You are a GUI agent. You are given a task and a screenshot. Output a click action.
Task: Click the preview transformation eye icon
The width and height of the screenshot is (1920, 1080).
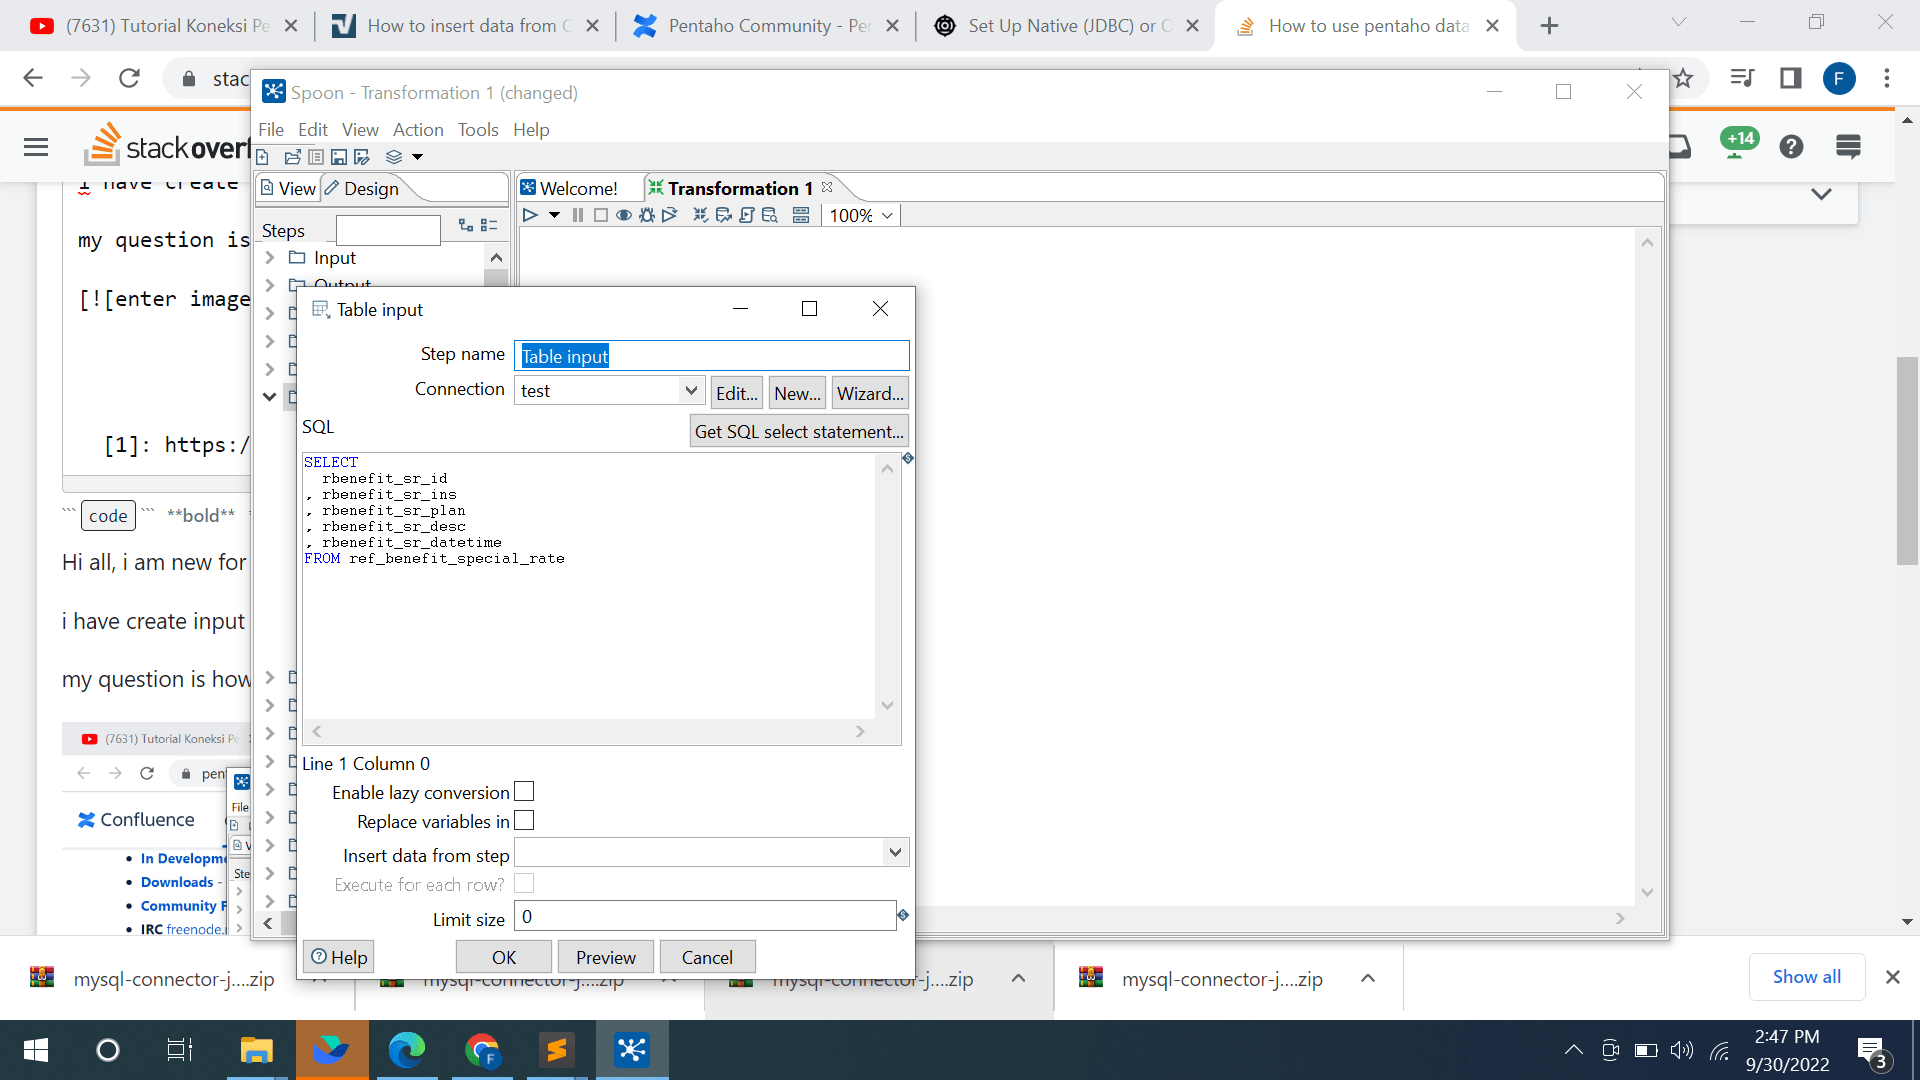pyautogui.click(x=624, y=215)
